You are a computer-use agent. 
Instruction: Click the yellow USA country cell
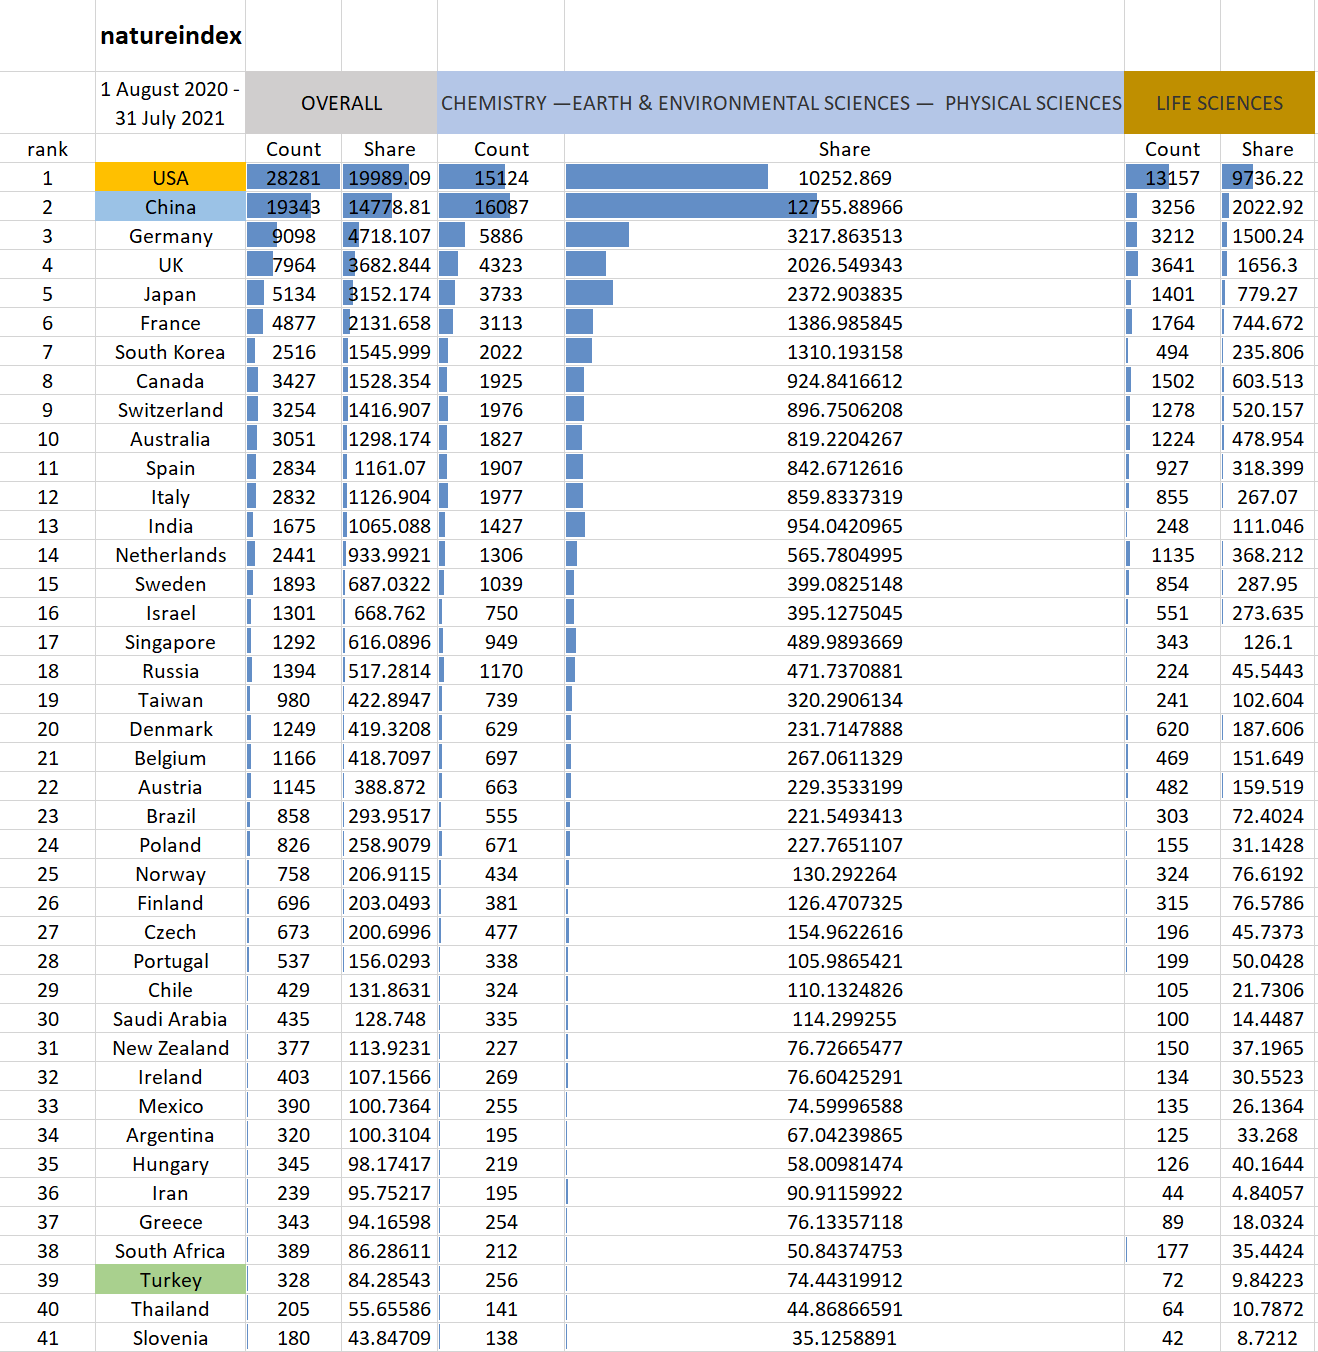click(171, 178)
